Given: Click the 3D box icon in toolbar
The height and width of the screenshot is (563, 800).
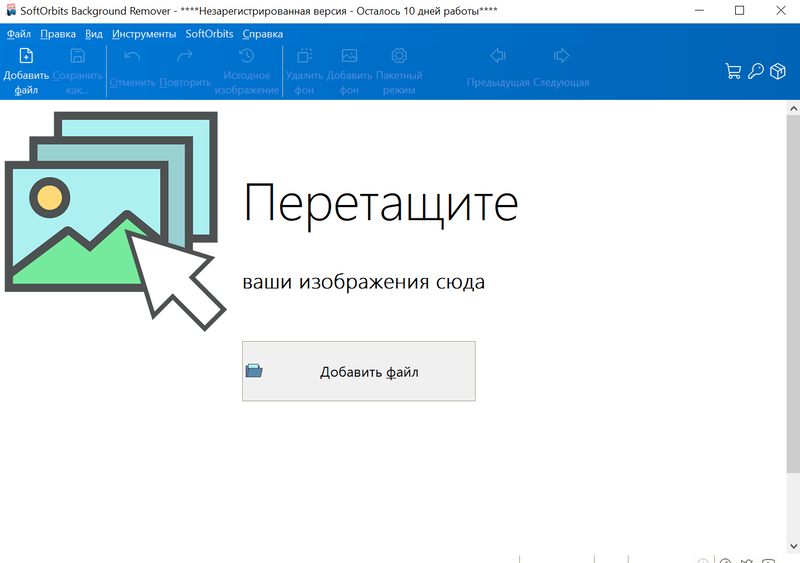Looking at the screenshot, I should pyautogui.click(x=778, y=71).
